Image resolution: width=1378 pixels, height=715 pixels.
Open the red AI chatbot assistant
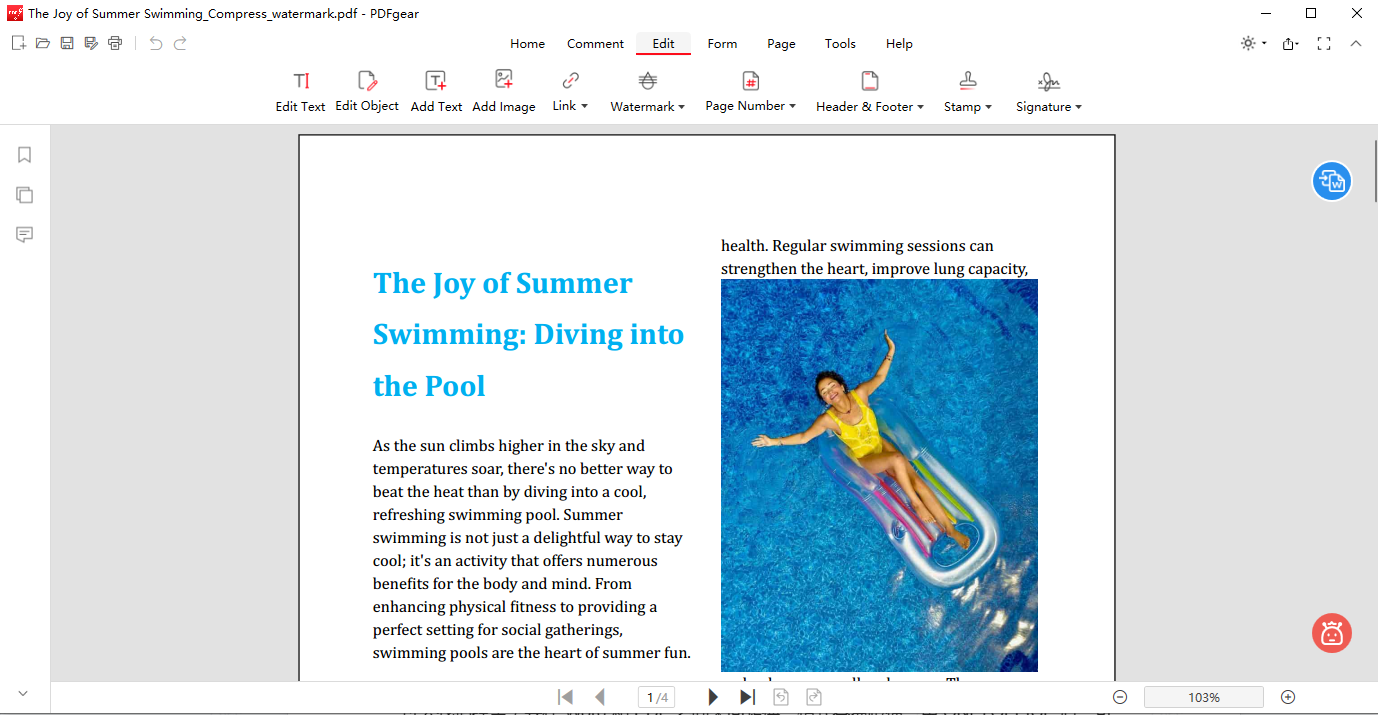1331,633
